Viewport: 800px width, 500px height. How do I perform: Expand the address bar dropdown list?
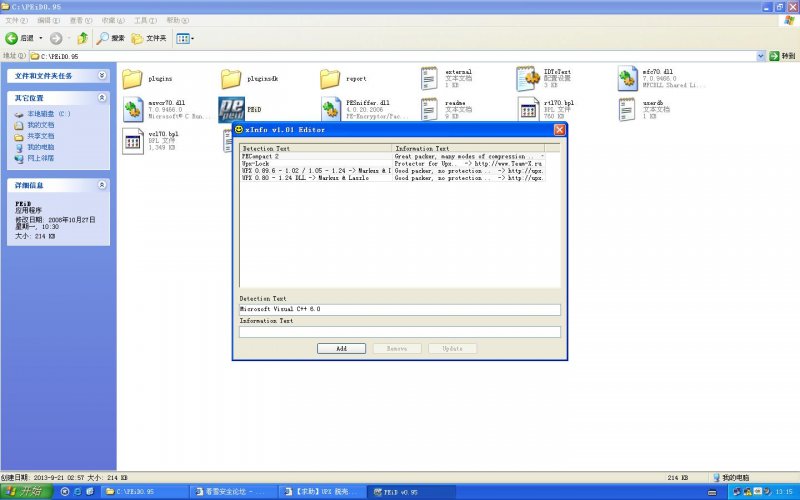(x=761, y=56)
